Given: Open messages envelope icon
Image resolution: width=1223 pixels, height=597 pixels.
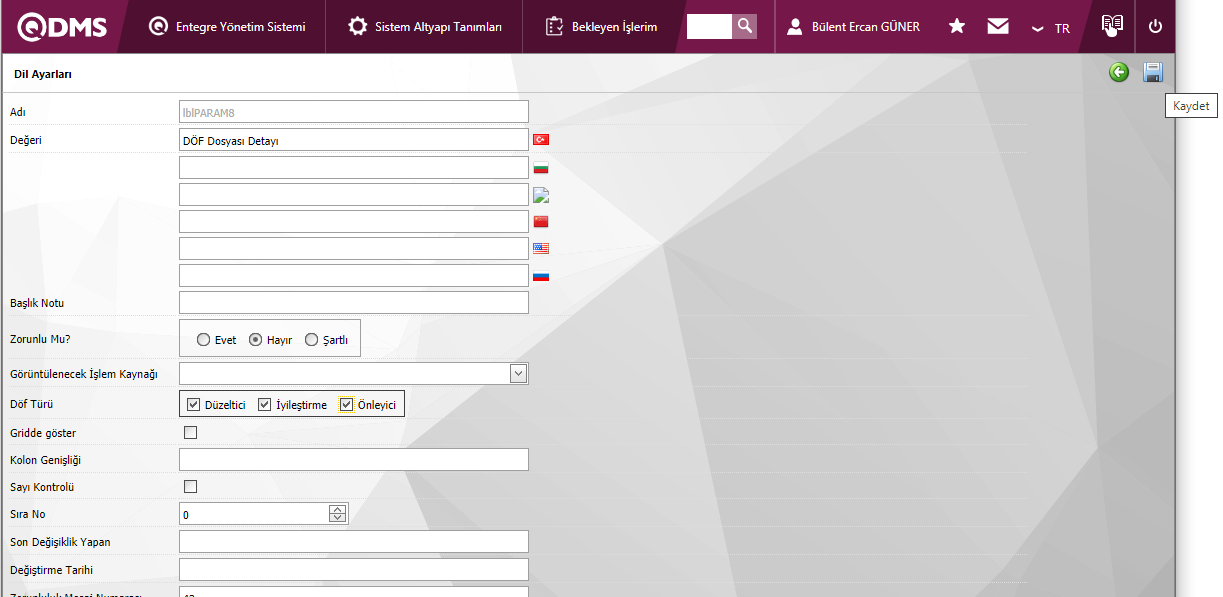Looking at the screenshot, I should pyautogui.click(x=998, y=27).
